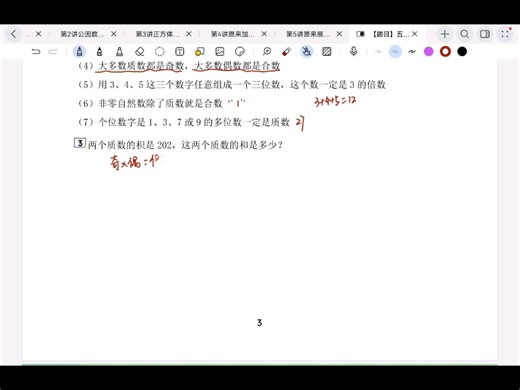Close the 第4讲原来加 tab
This screenshot has width=520, height=390.
(x=264, y=34)
